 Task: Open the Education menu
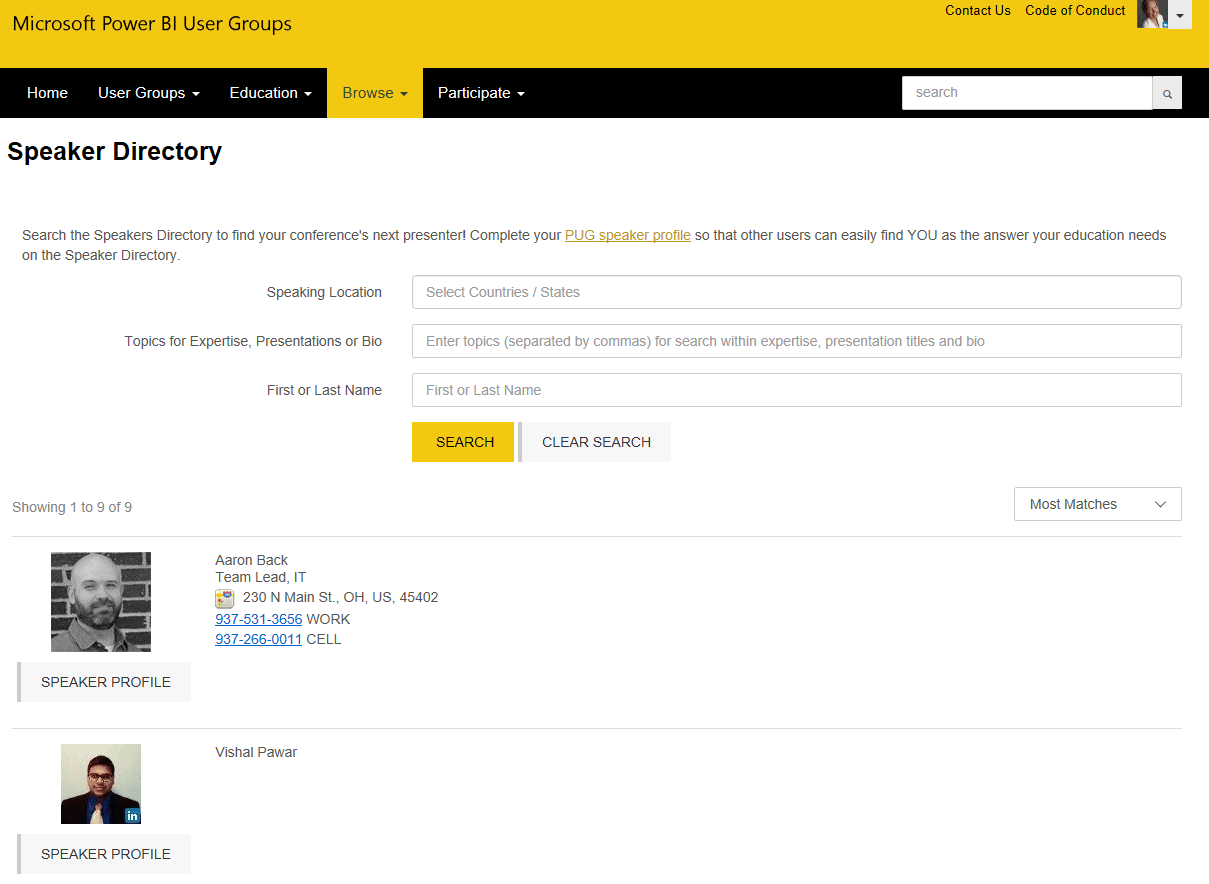click(270, 93)
